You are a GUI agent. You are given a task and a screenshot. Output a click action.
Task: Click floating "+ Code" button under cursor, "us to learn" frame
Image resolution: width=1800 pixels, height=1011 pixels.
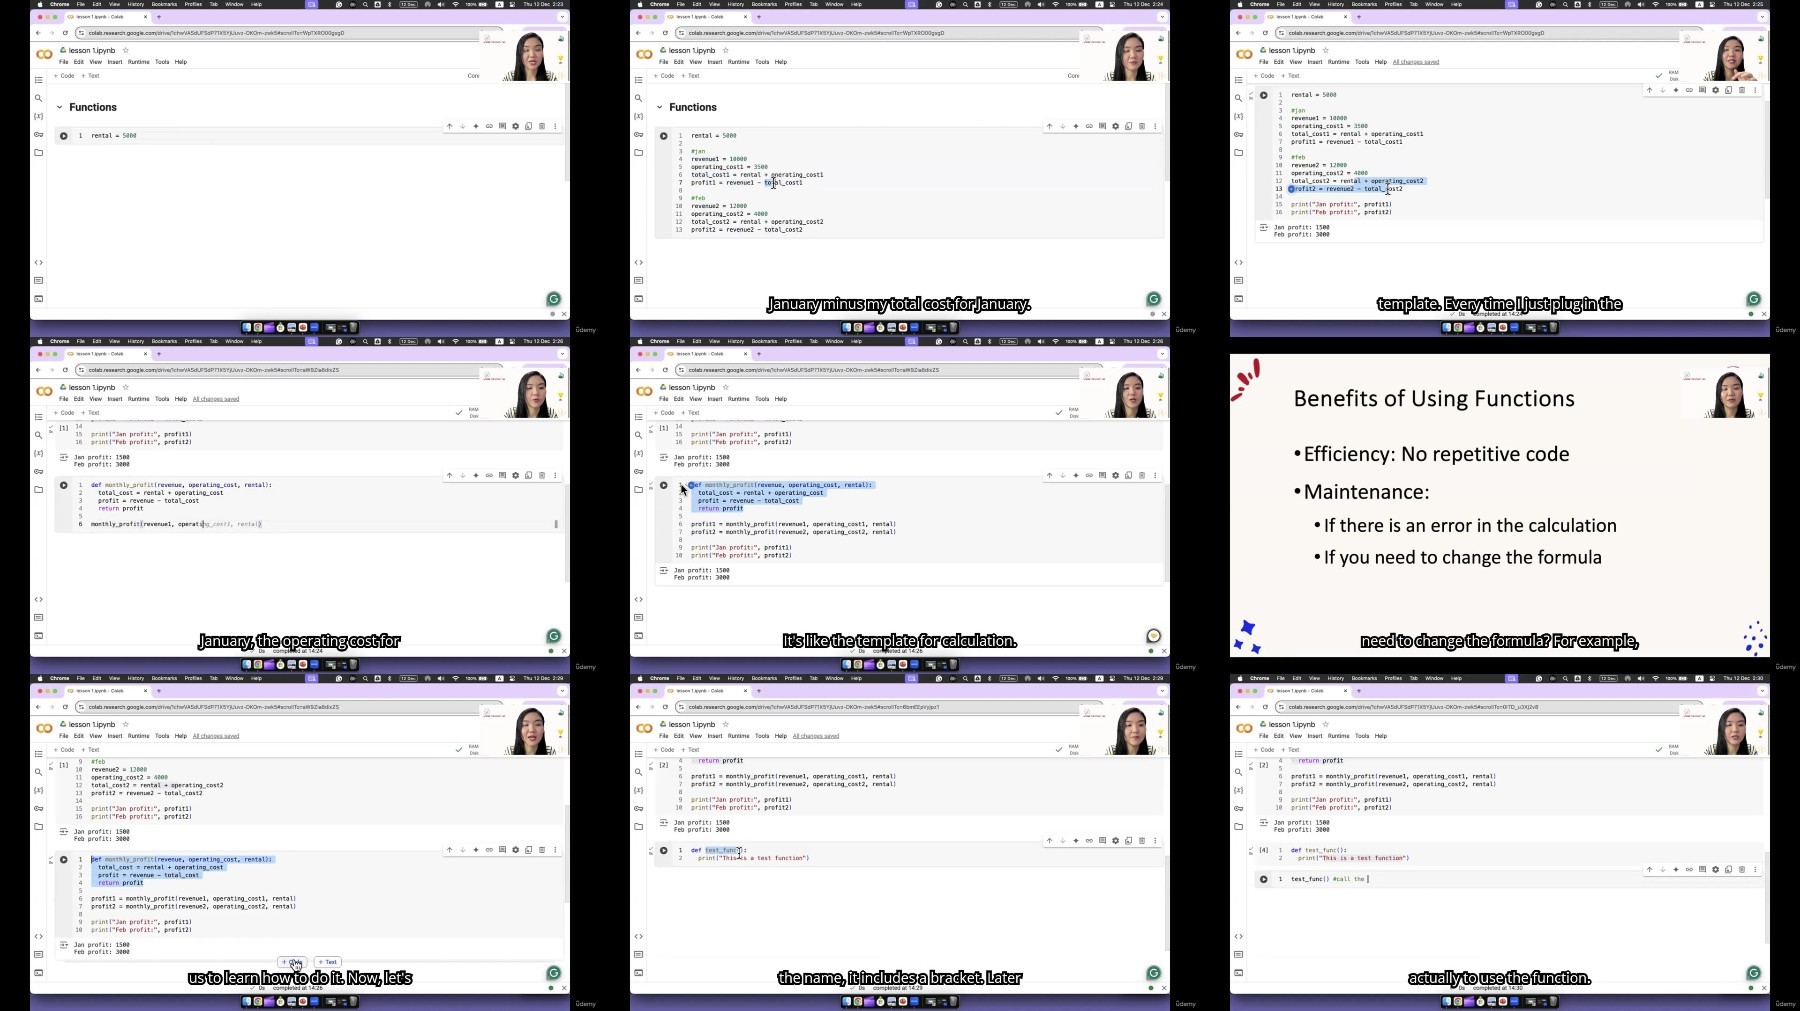click(293, 962)
